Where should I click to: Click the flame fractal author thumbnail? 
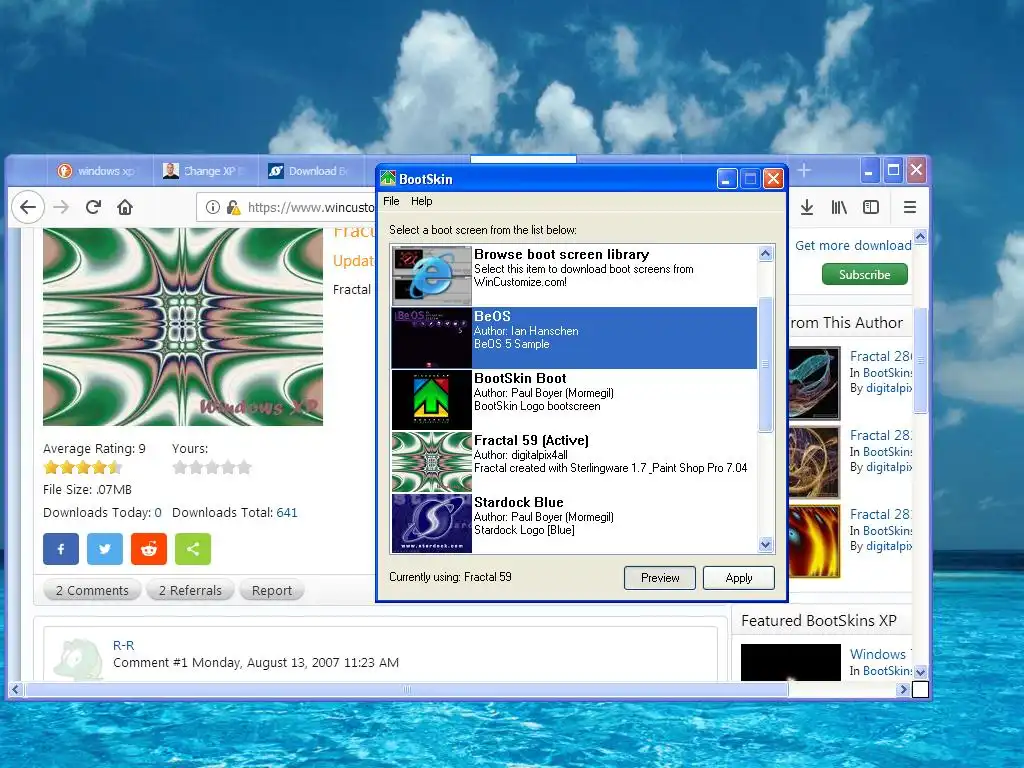pos(814,541)
